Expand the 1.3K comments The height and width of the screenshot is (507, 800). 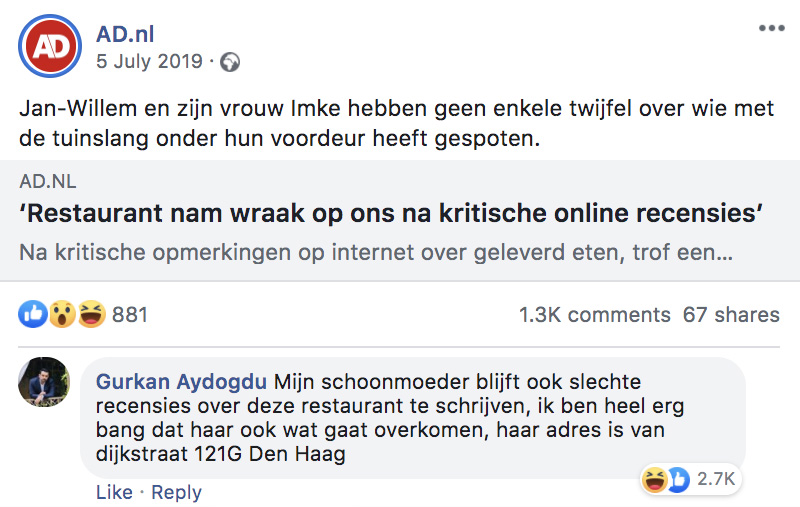click(594, 315)
